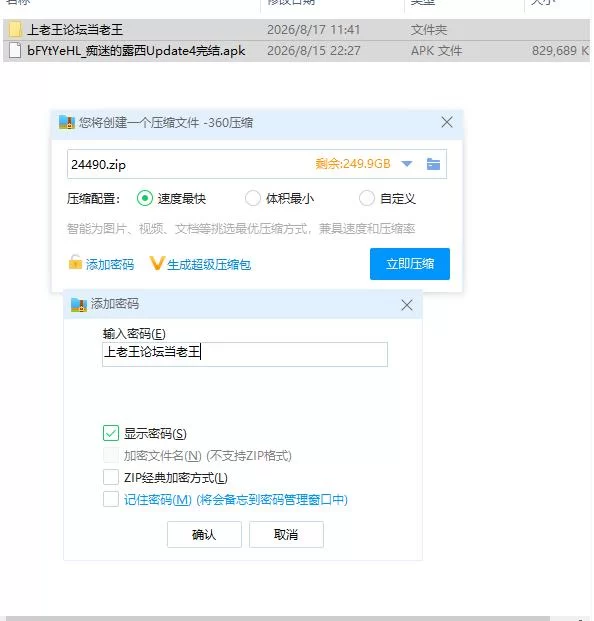Viewport: 594px width, 621px height.
Task: Click the horizontal scrollbar at window bottom
Action: [x=277, y=618]
